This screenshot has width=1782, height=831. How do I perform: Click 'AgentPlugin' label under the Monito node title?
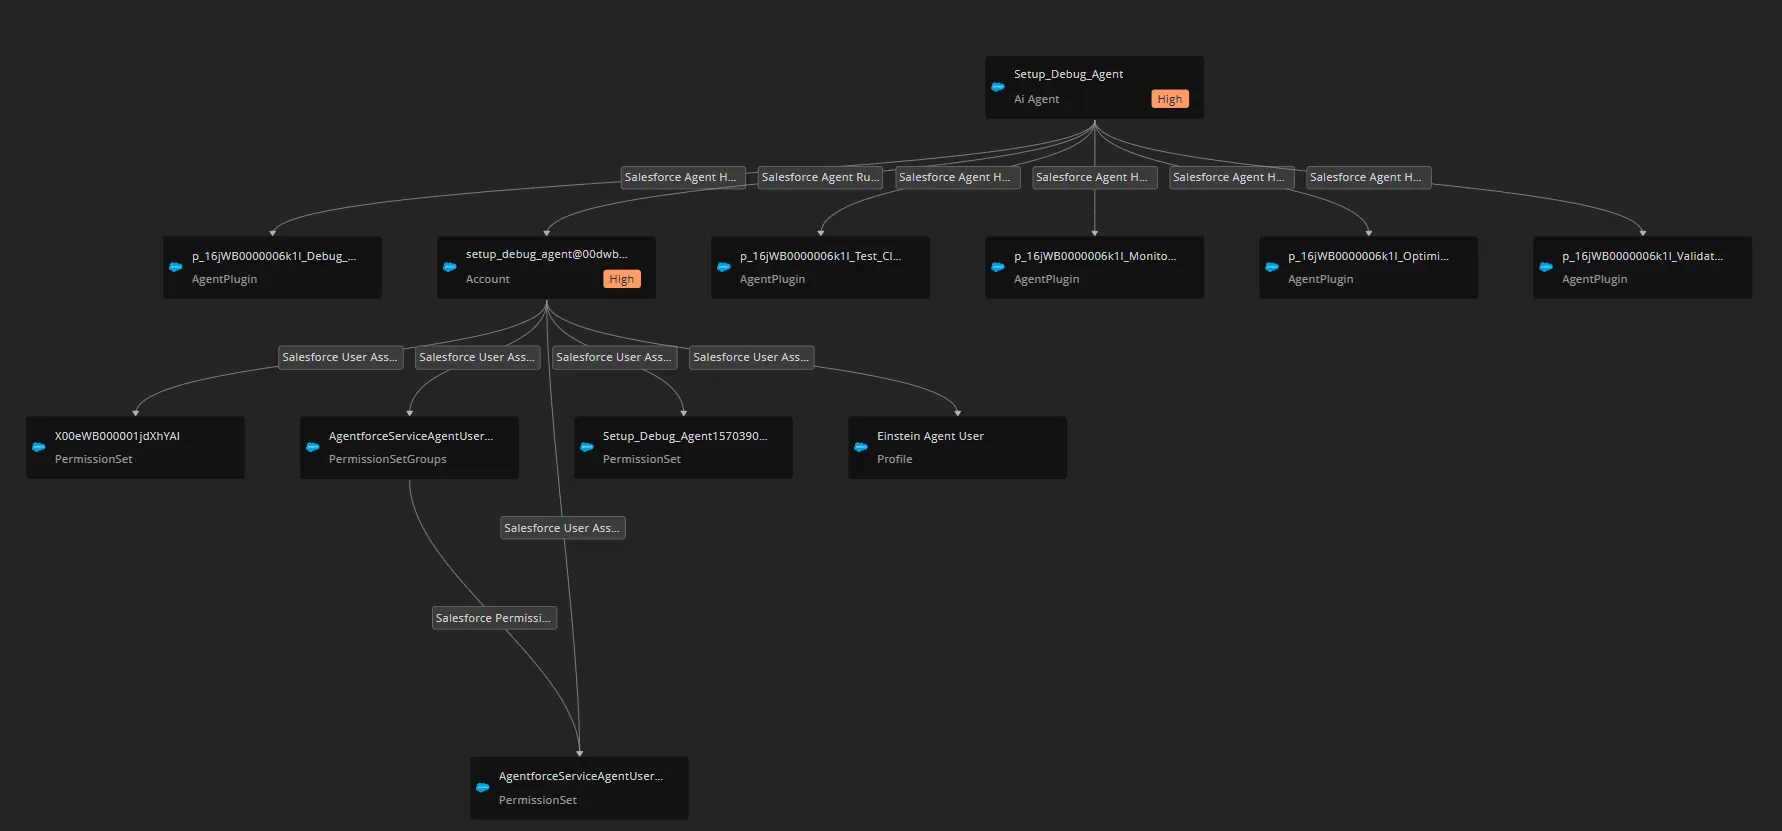pyautogui.click(x=1047, y=279)
